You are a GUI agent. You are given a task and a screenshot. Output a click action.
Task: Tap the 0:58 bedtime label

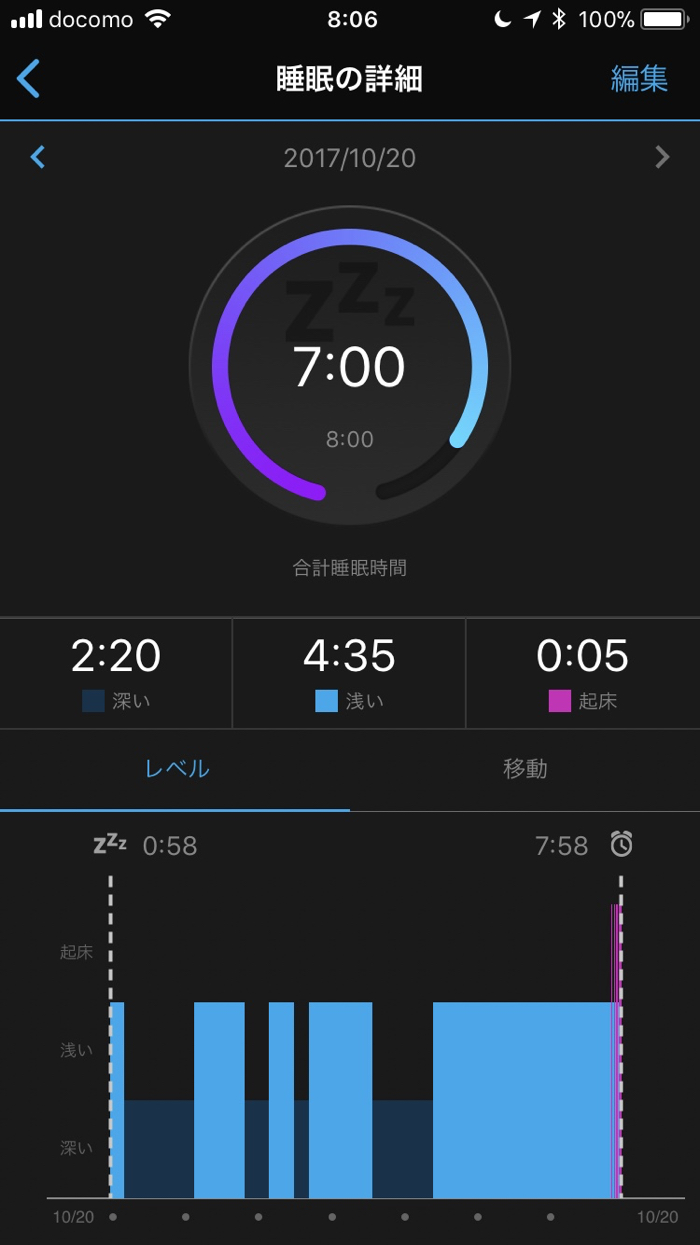(x=170, y=846)
